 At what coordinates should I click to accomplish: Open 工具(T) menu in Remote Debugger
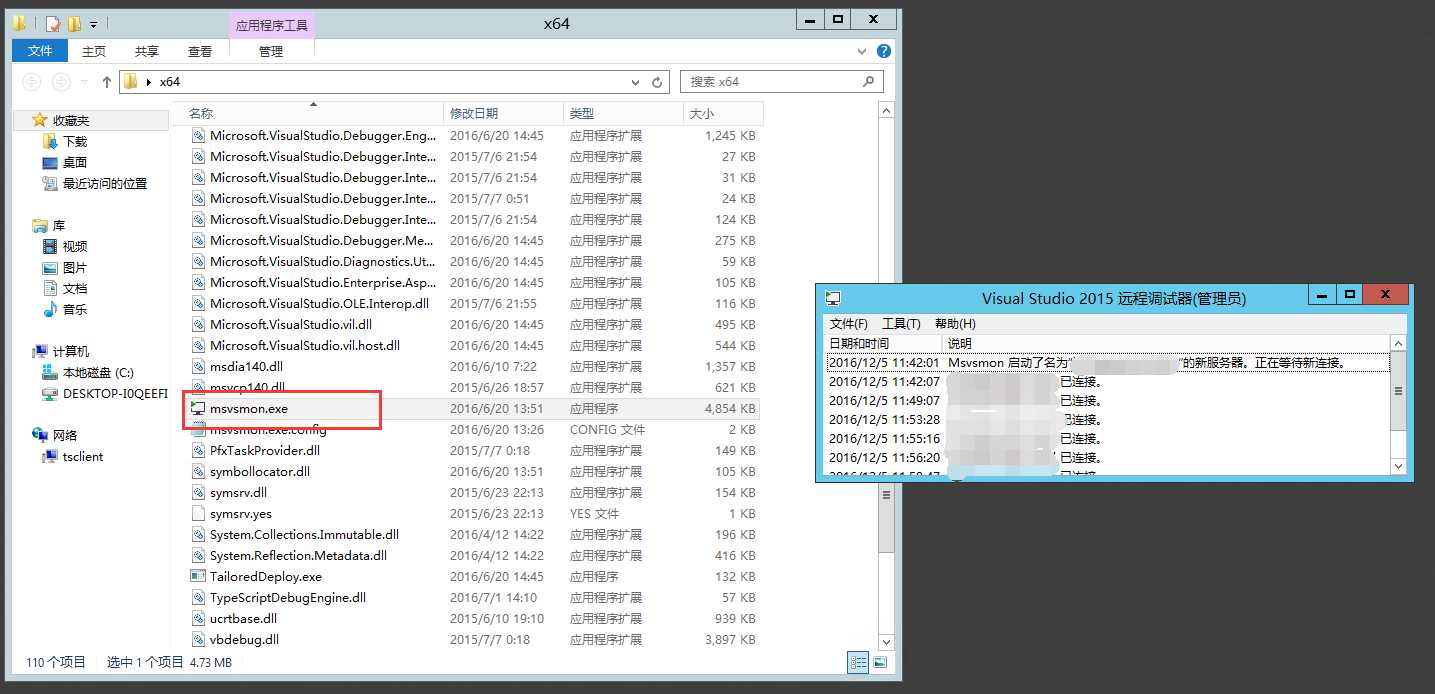coord(901,324)
